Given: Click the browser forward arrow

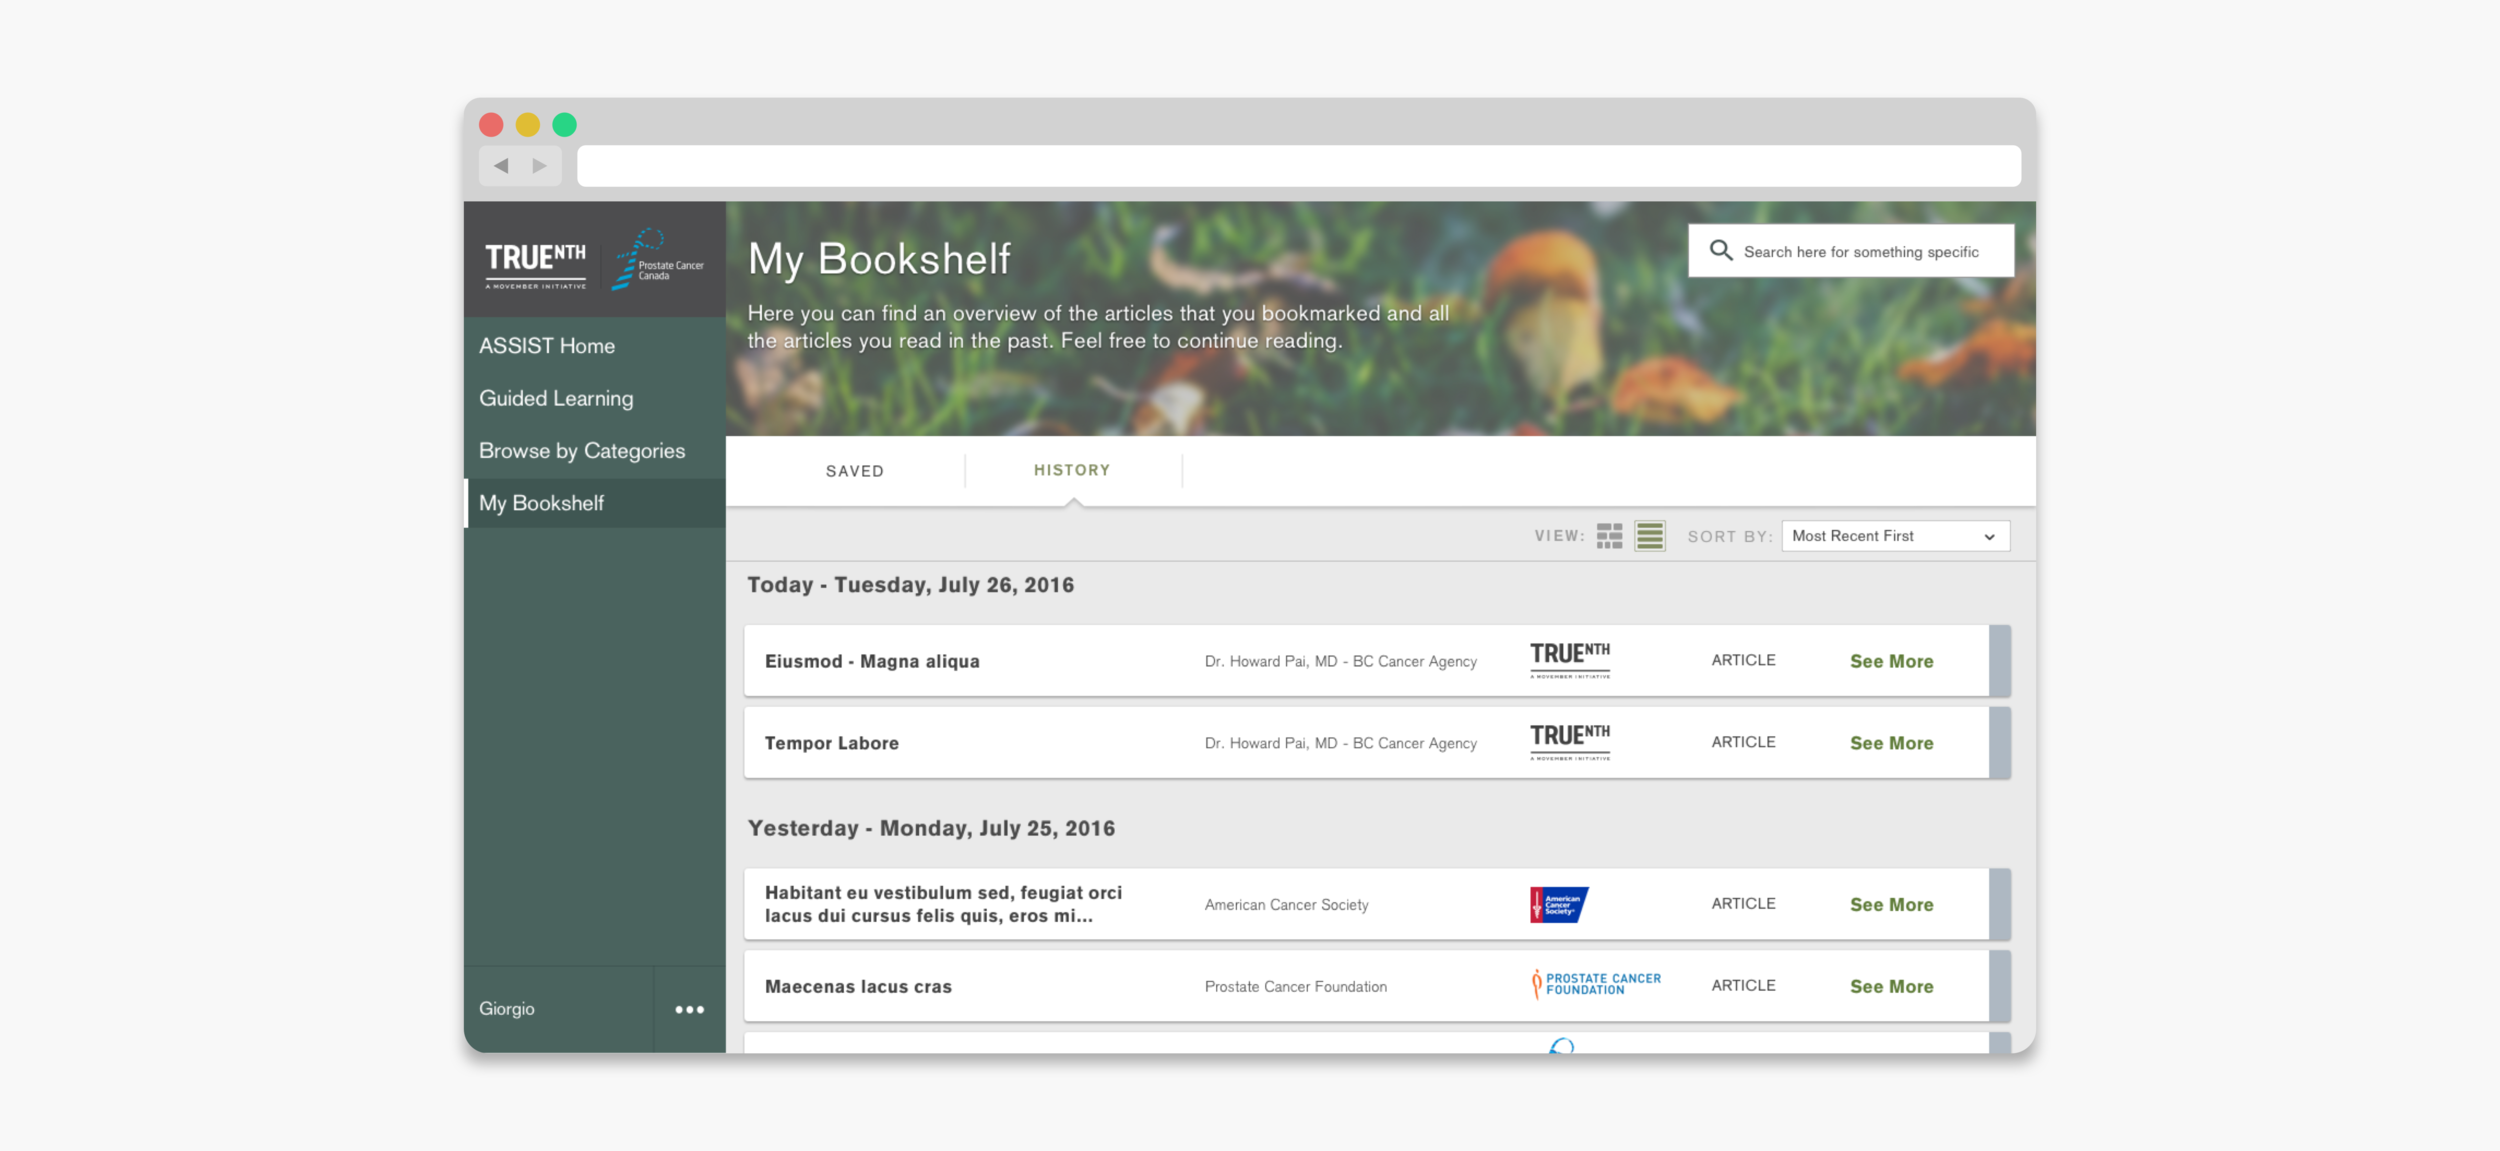Looking at the screenshot, I should [540, 166].
